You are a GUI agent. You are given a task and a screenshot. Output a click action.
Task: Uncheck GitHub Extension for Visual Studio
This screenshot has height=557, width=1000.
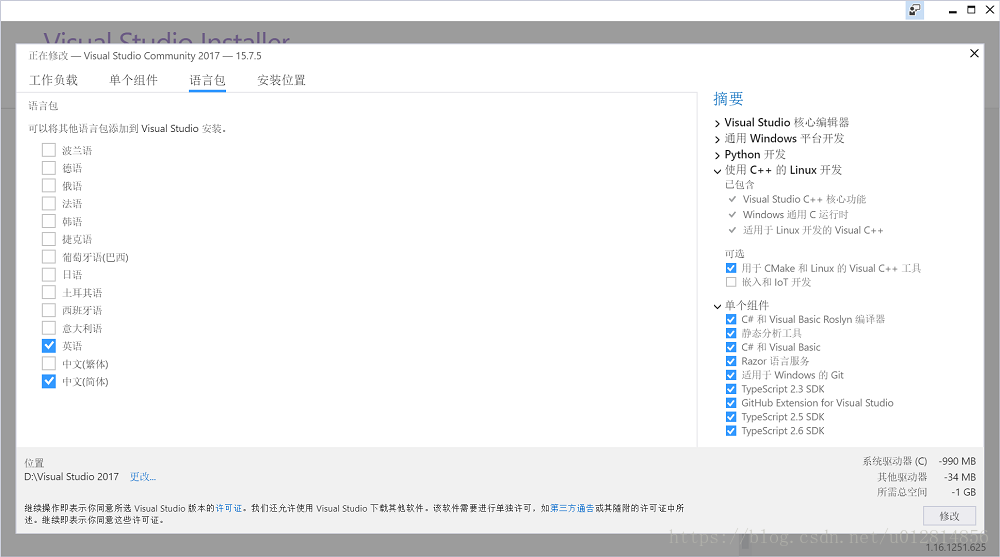point(731,403)
